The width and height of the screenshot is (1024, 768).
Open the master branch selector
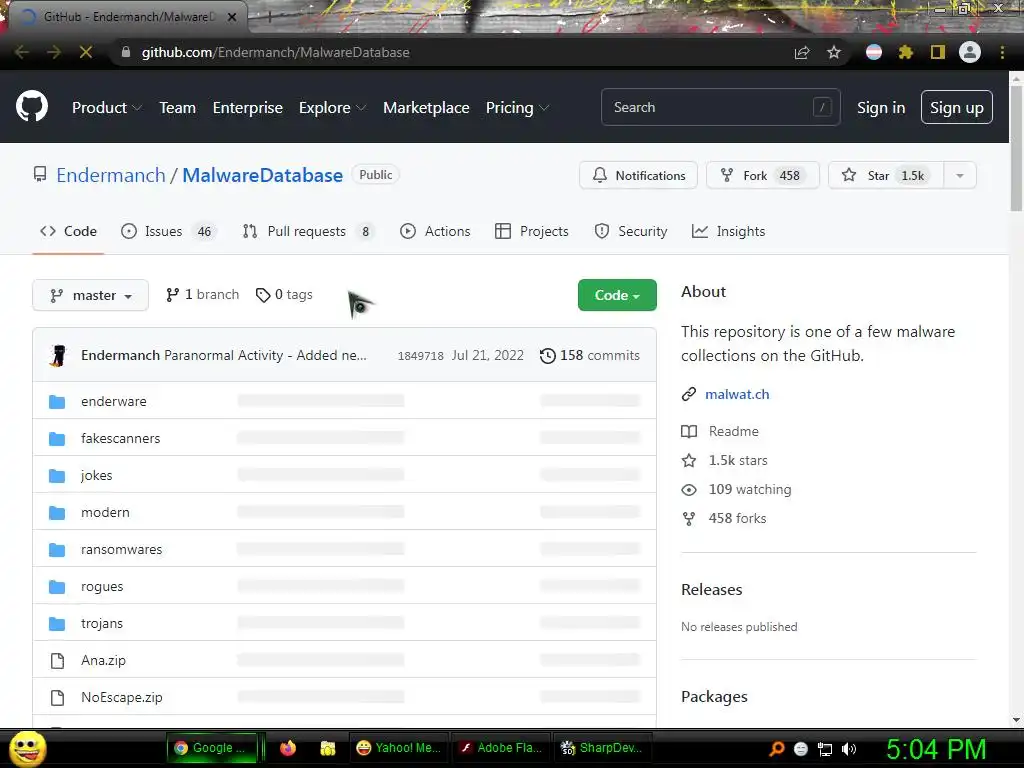(x=90, y=295)
